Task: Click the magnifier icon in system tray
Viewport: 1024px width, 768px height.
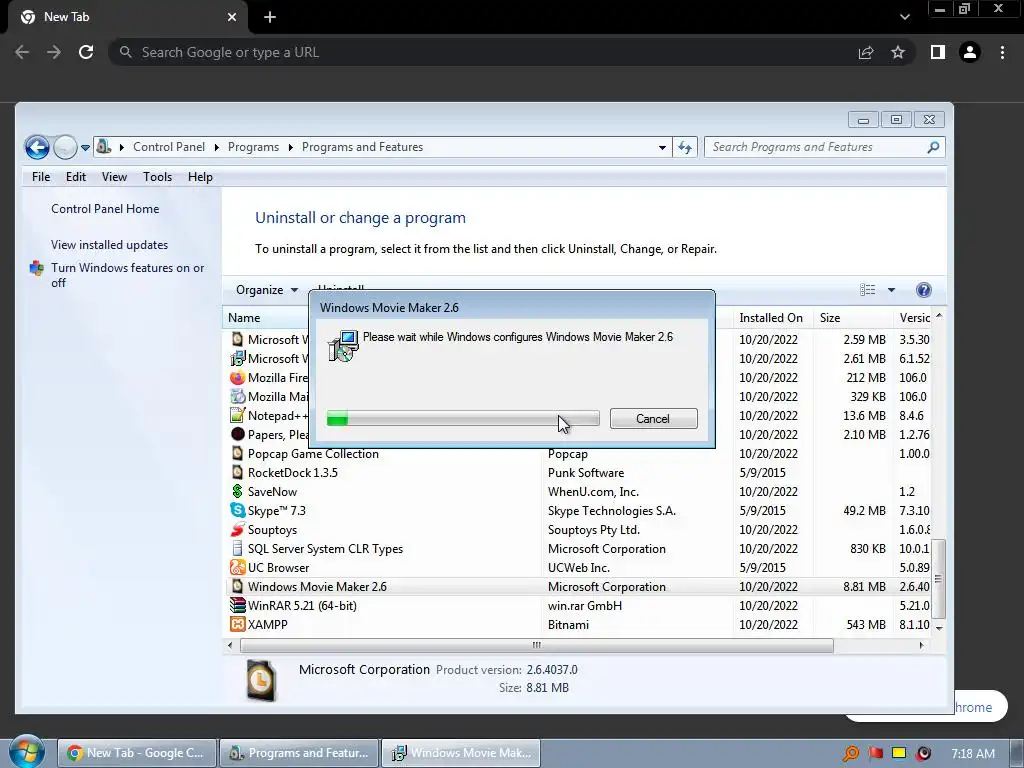Action: coord(850,754)
